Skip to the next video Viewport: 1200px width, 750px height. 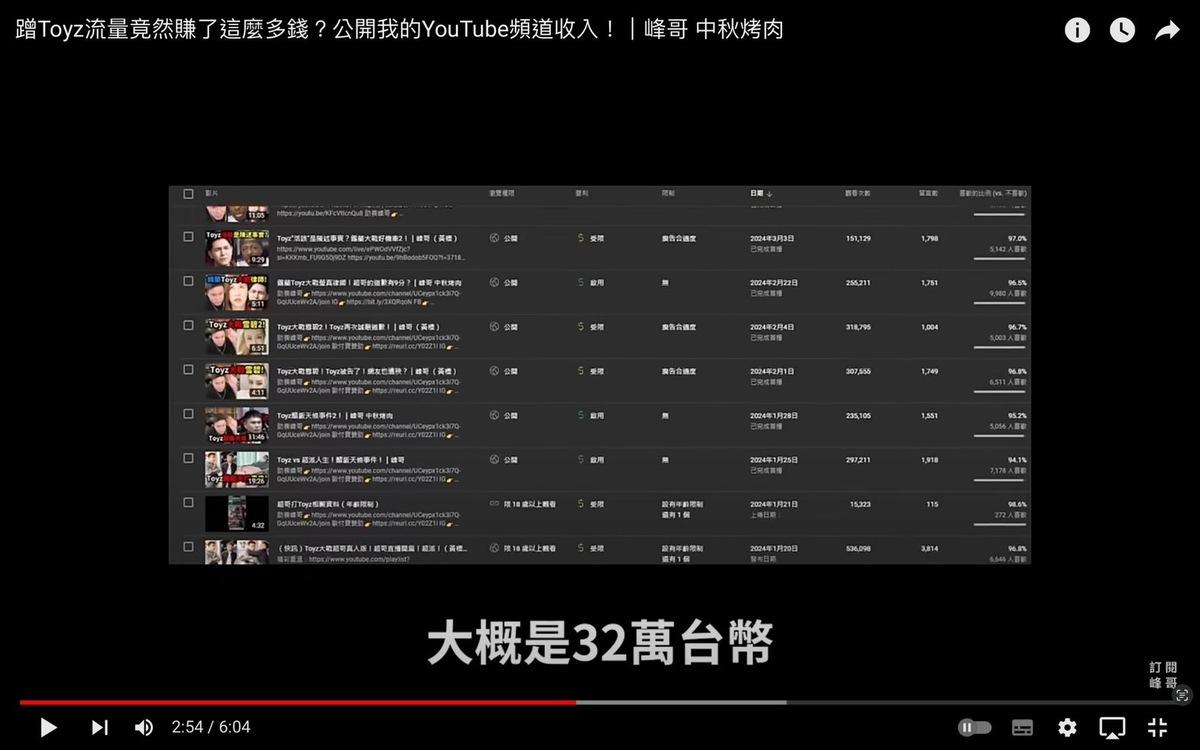coord(99,727)
